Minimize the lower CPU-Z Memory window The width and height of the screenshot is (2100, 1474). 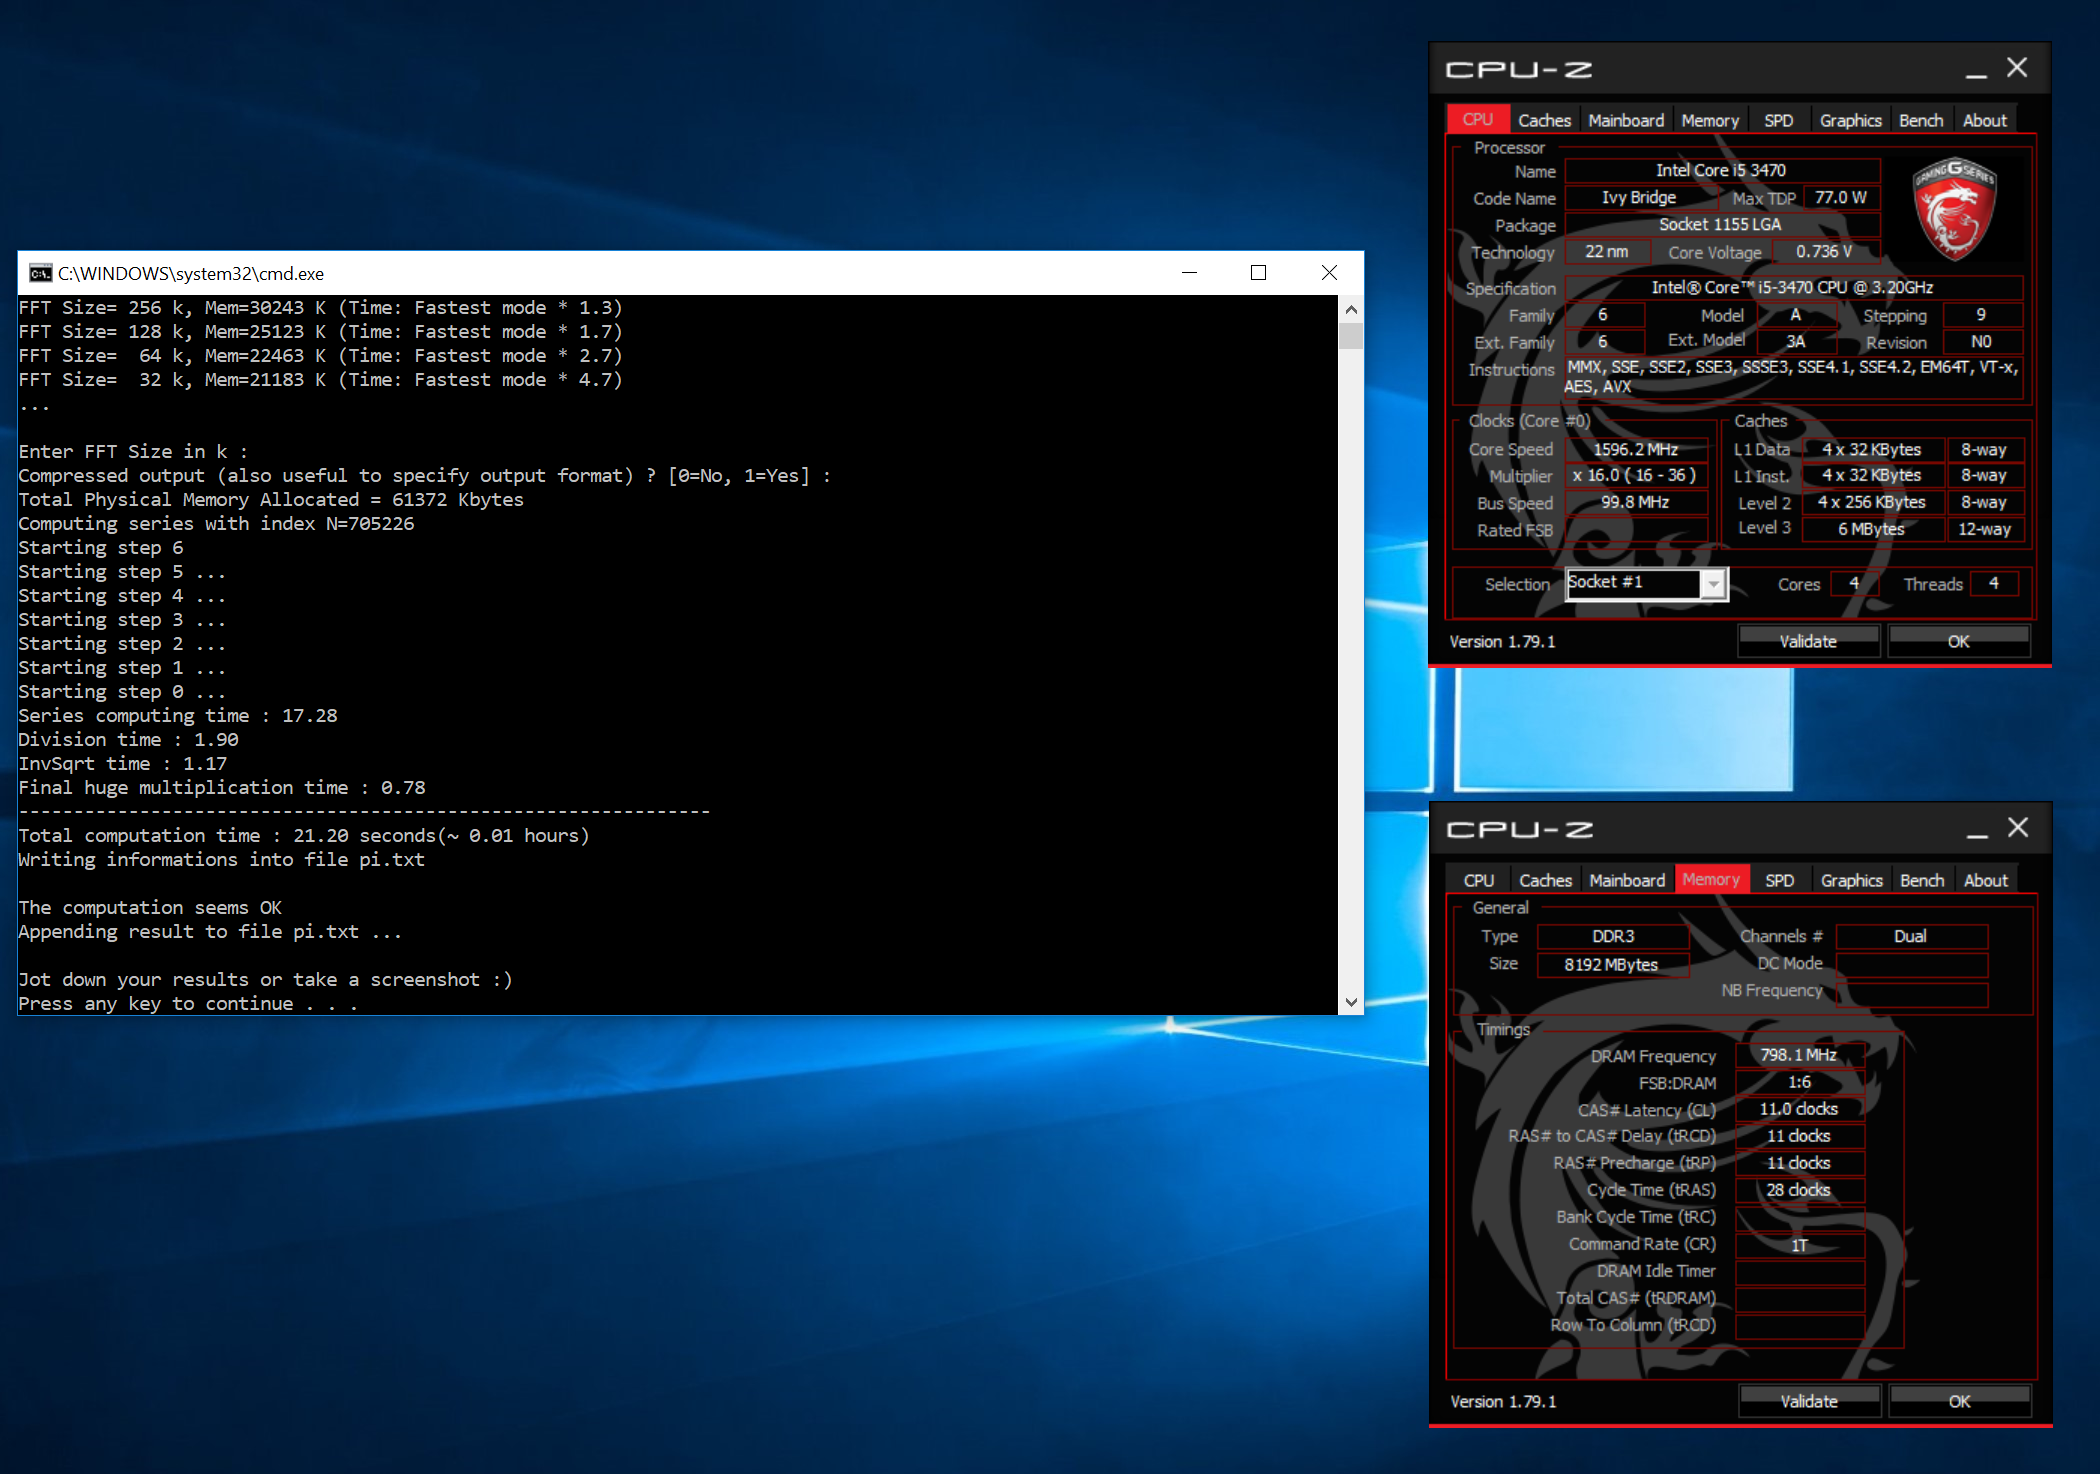coord(1976,829)
